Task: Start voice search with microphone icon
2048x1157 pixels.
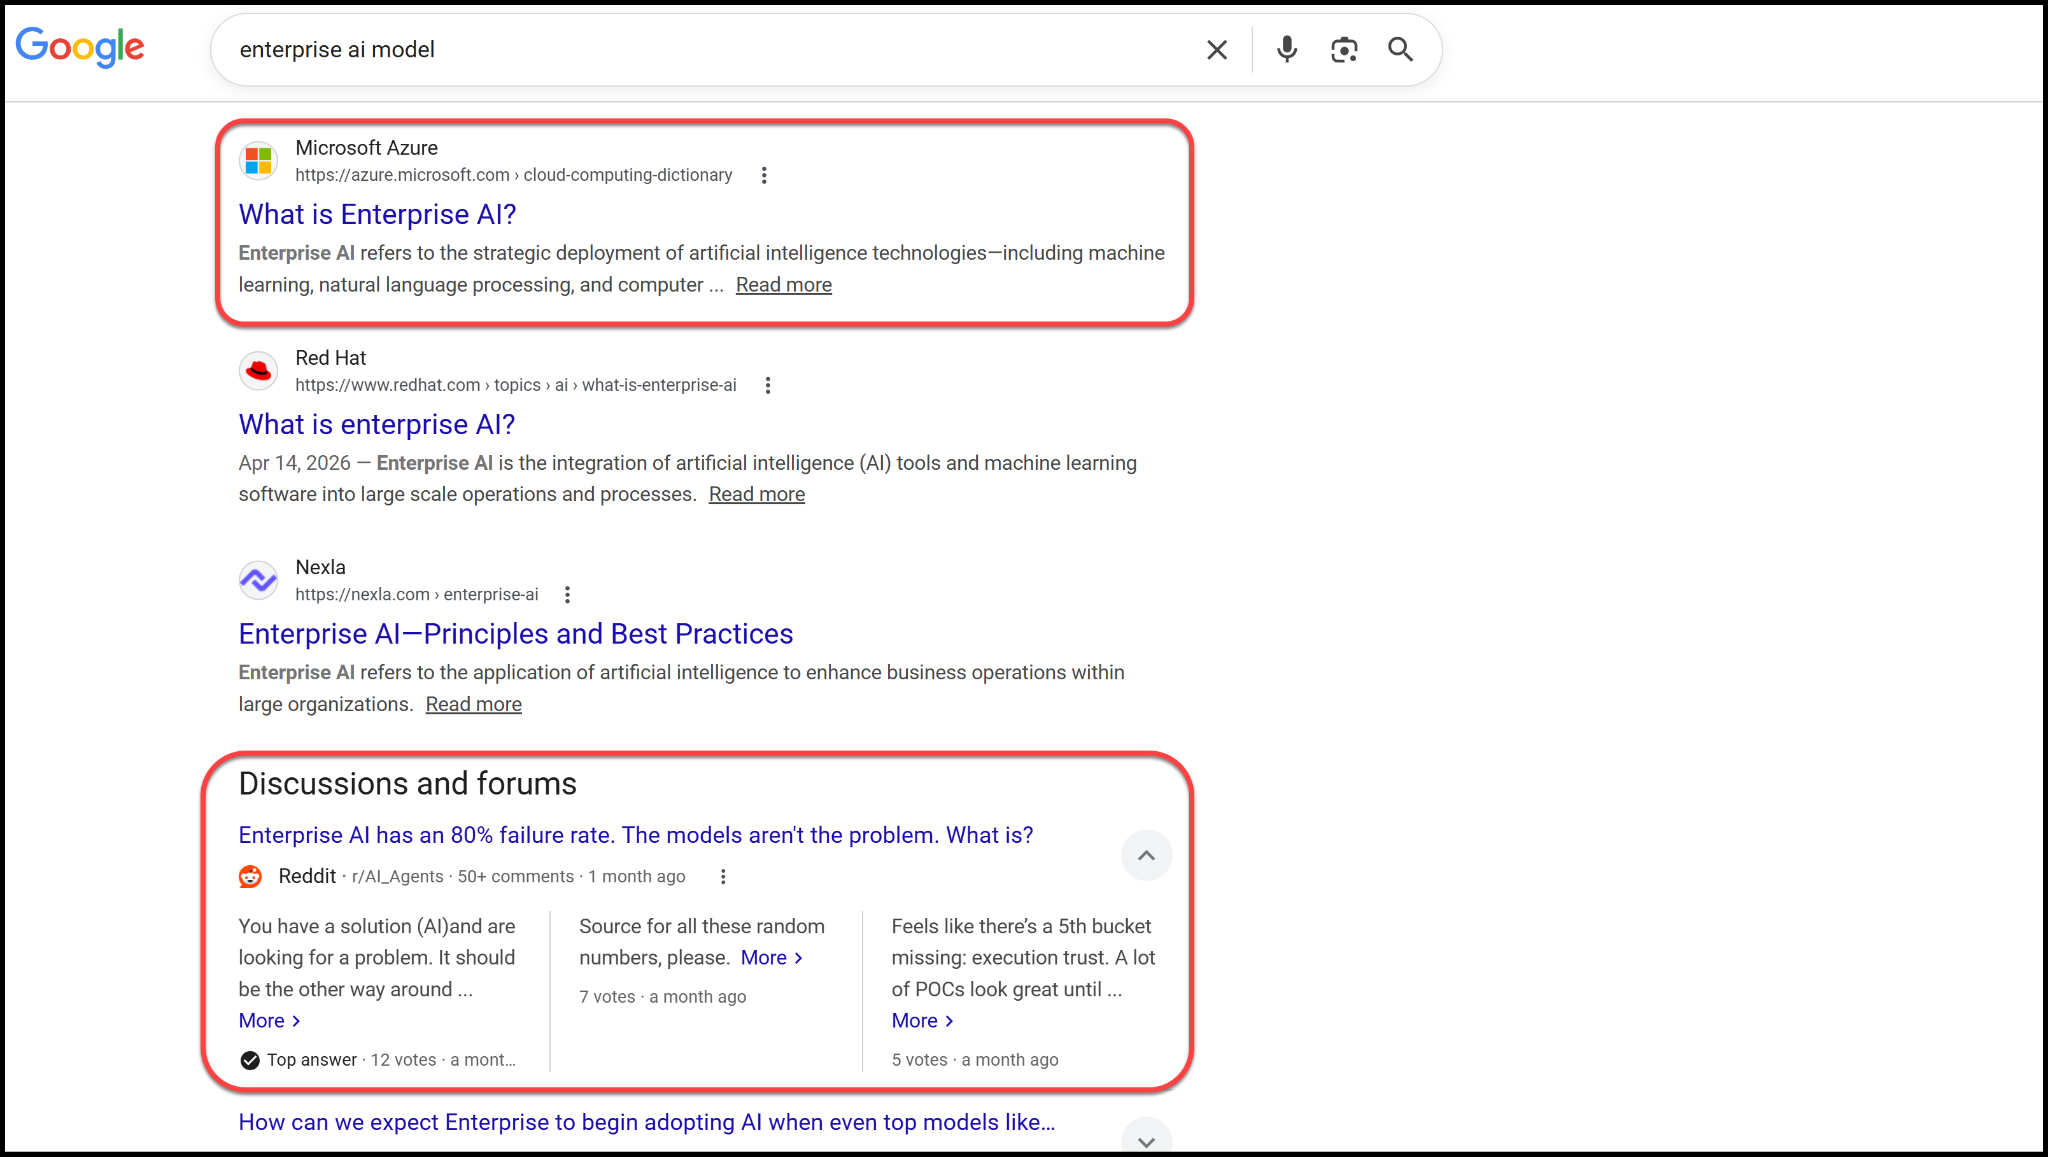Action: click(x=1287, y=49)
